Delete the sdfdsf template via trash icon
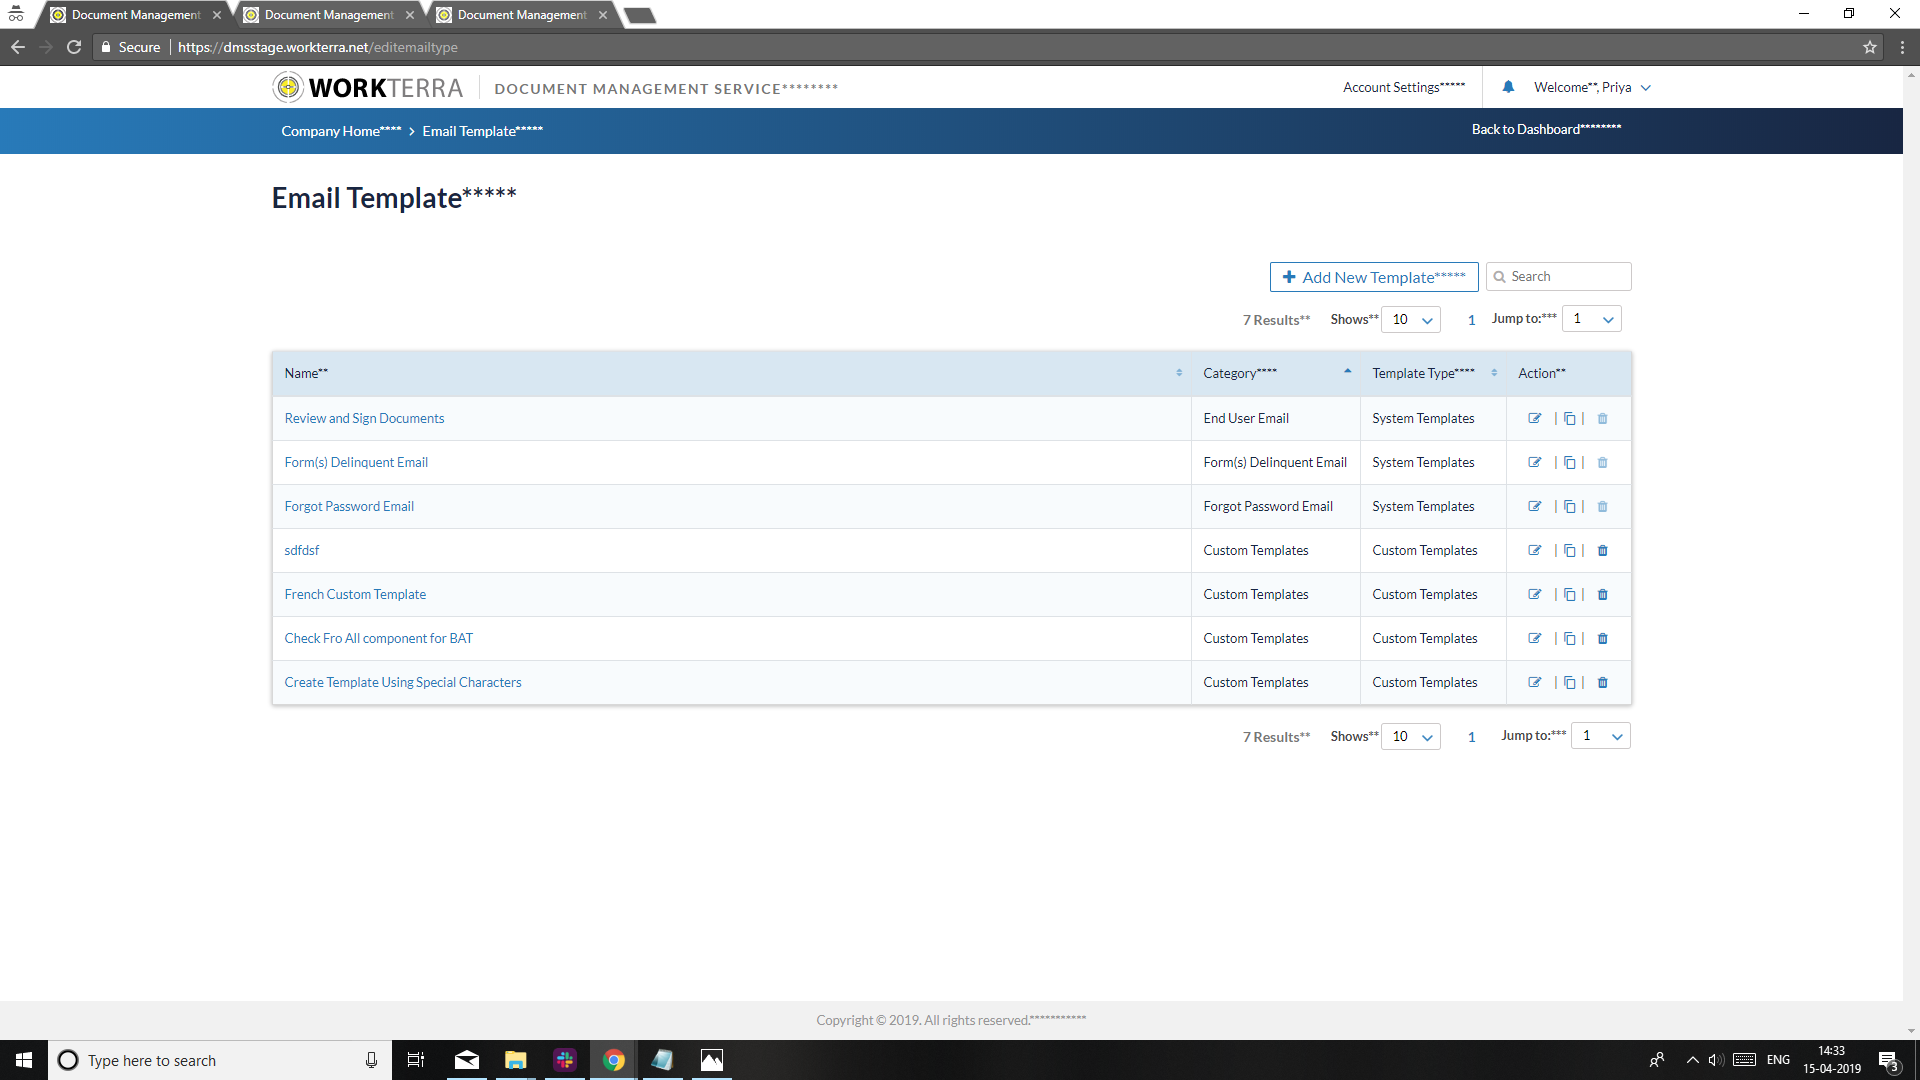The height and width of the screenshot is (1080, 1920). point(1602,551)
